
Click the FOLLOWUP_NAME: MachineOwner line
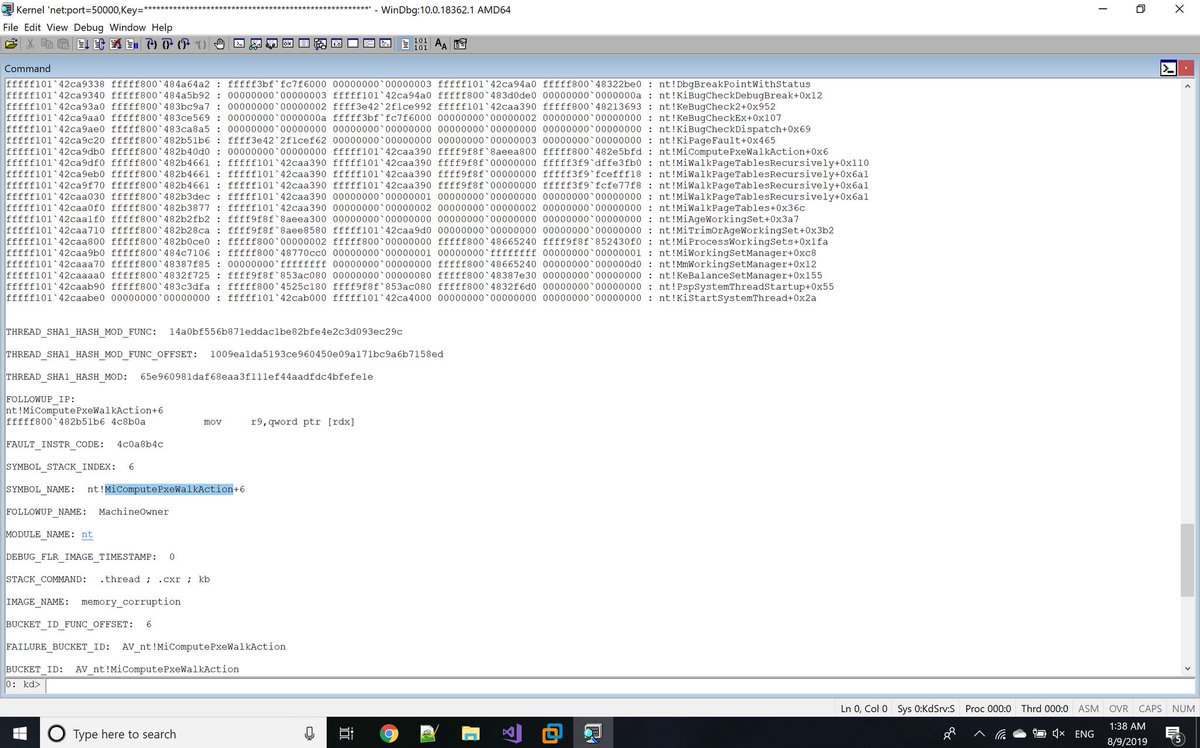point(87,512)
